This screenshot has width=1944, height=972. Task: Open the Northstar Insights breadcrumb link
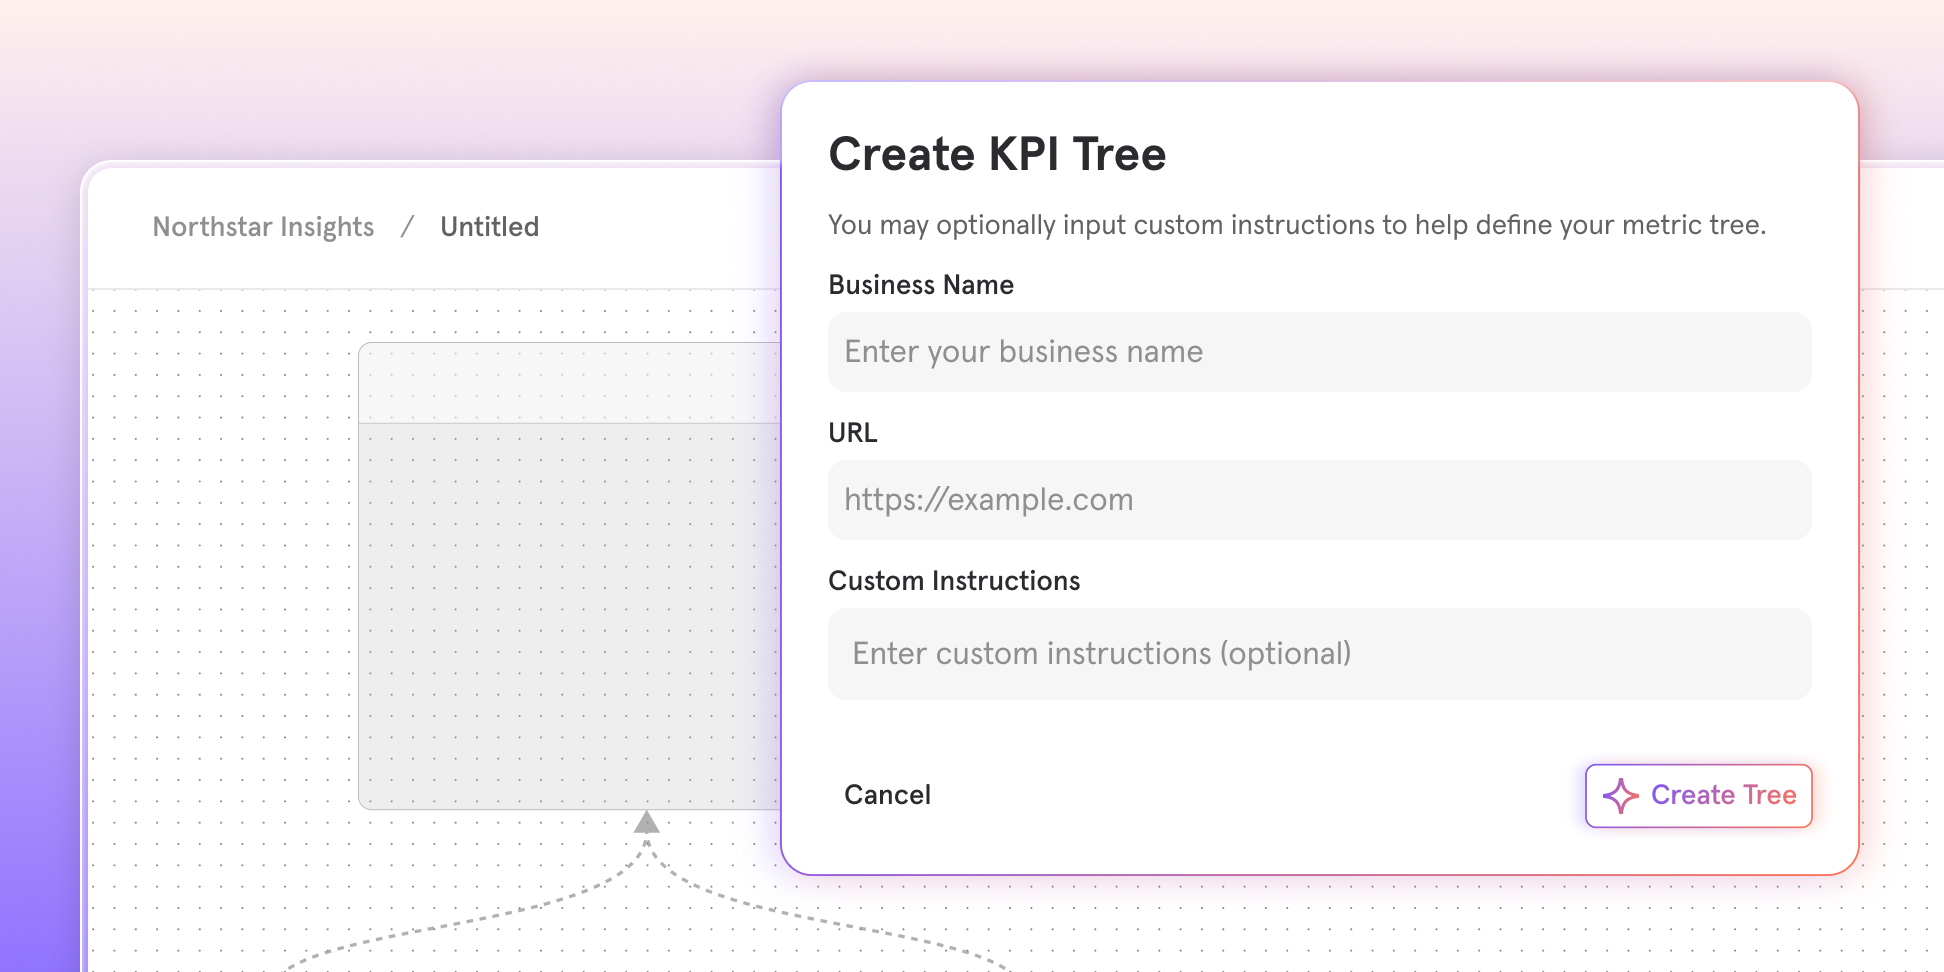coord(262,227)
